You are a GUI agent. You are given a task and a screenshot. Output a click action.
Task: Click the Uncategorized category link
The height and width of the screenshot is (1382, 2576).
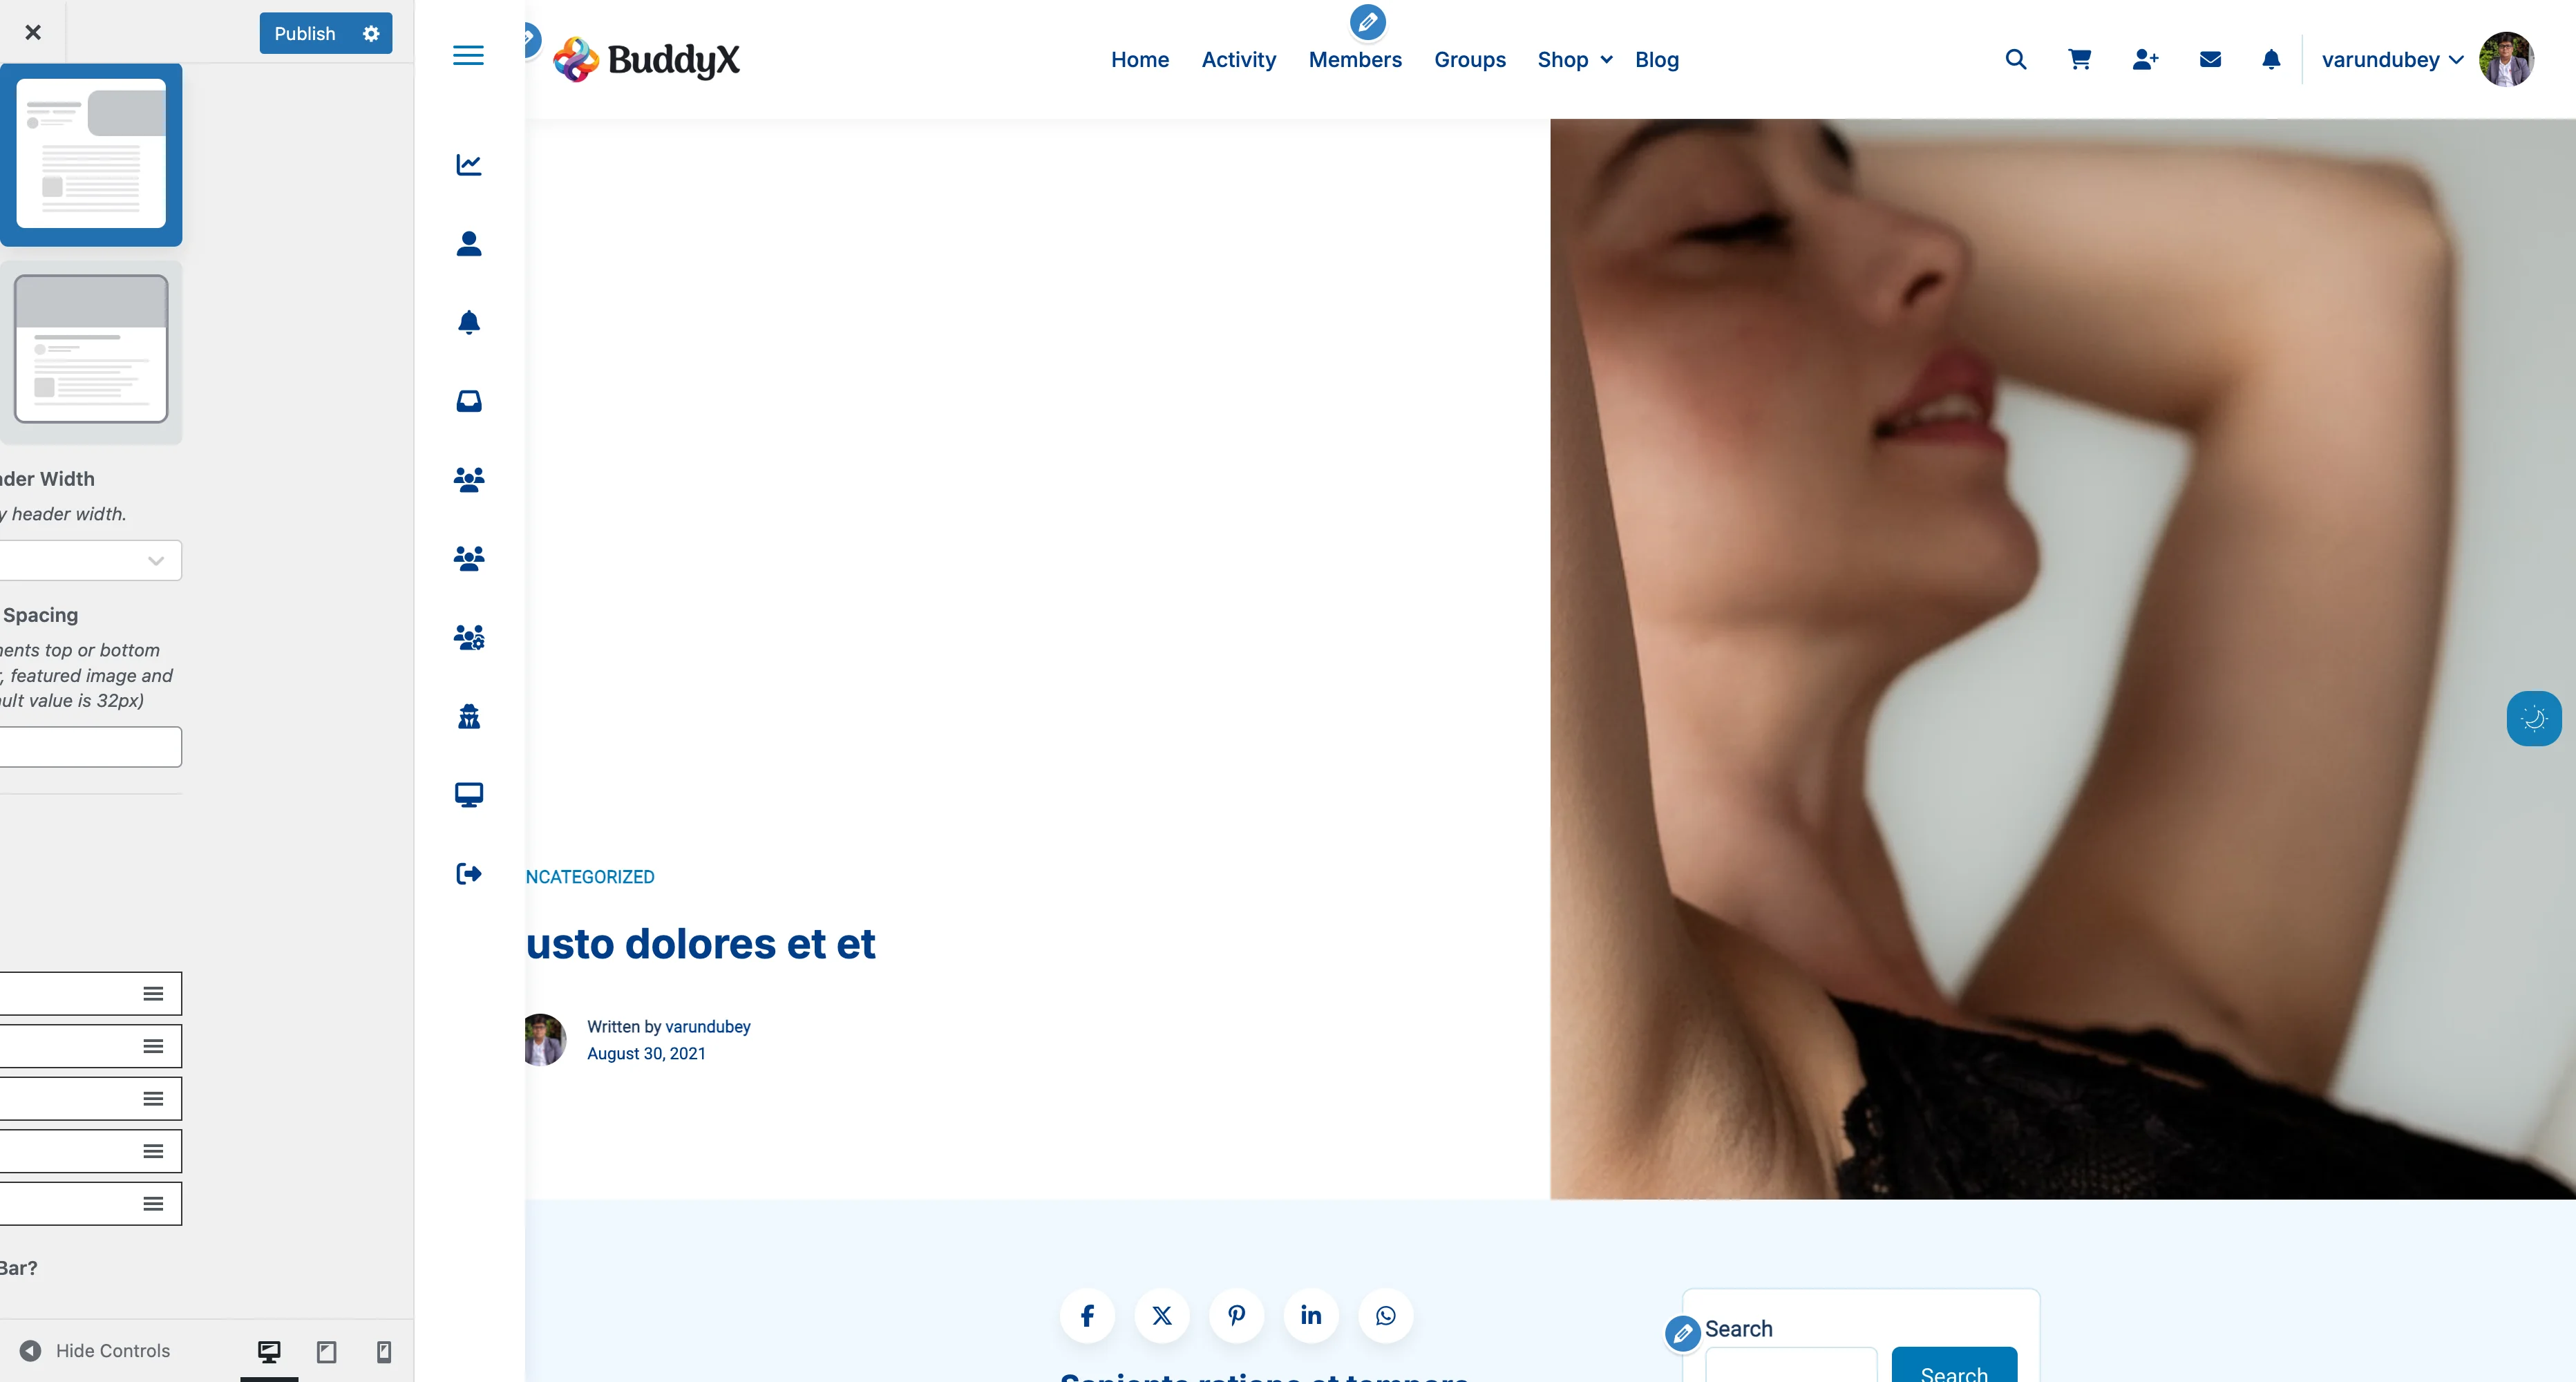590,877
